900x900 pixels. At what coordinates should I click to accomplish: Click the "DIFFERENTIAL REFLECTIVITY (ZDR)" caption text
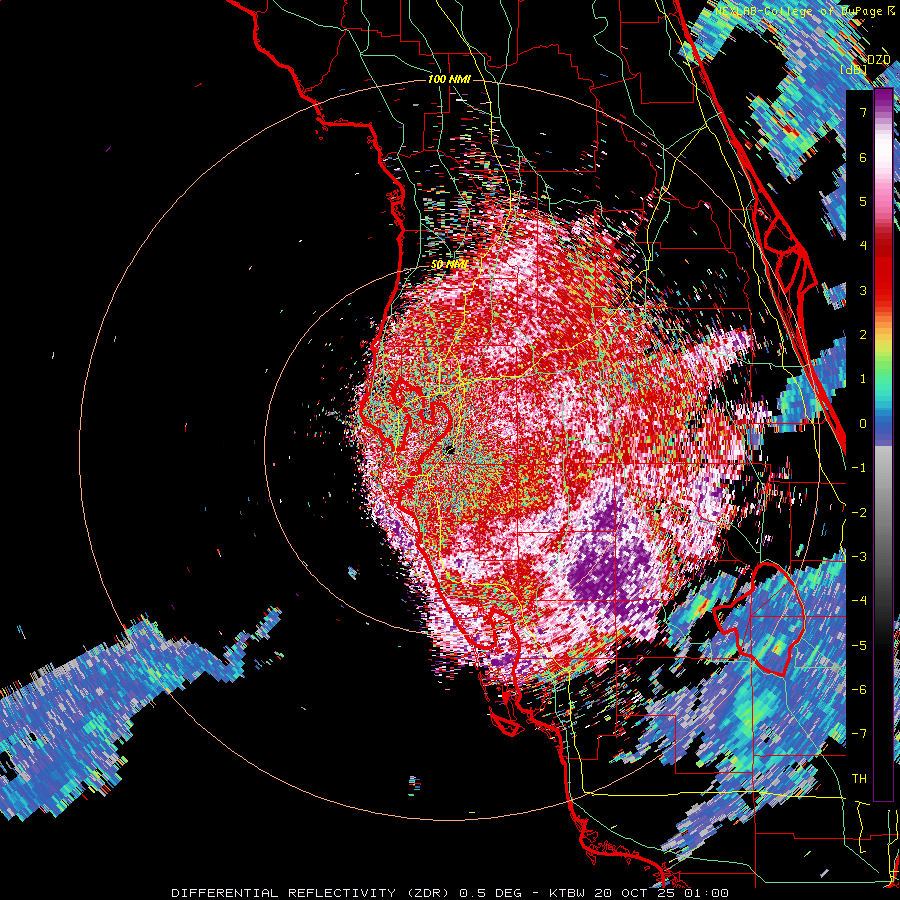coord(312,893)
